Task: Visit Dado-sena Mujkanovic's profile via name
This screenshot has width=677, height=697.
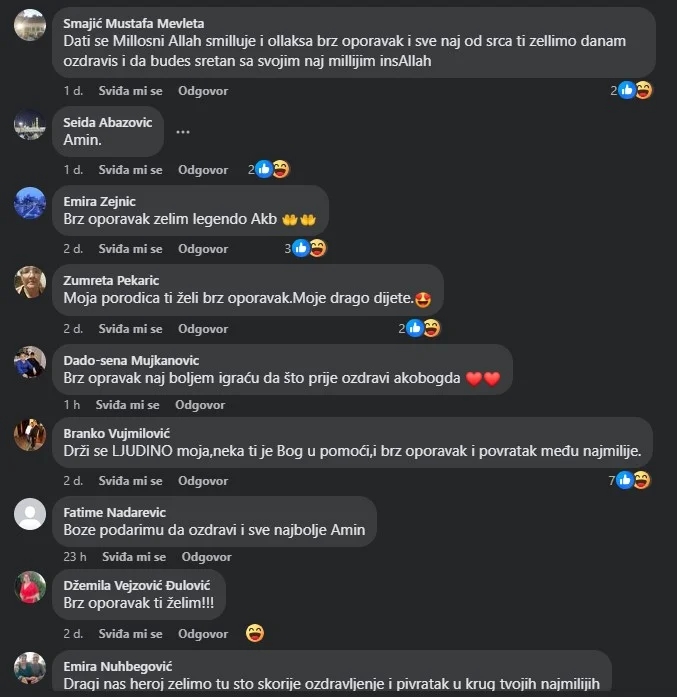Action: 131,361
